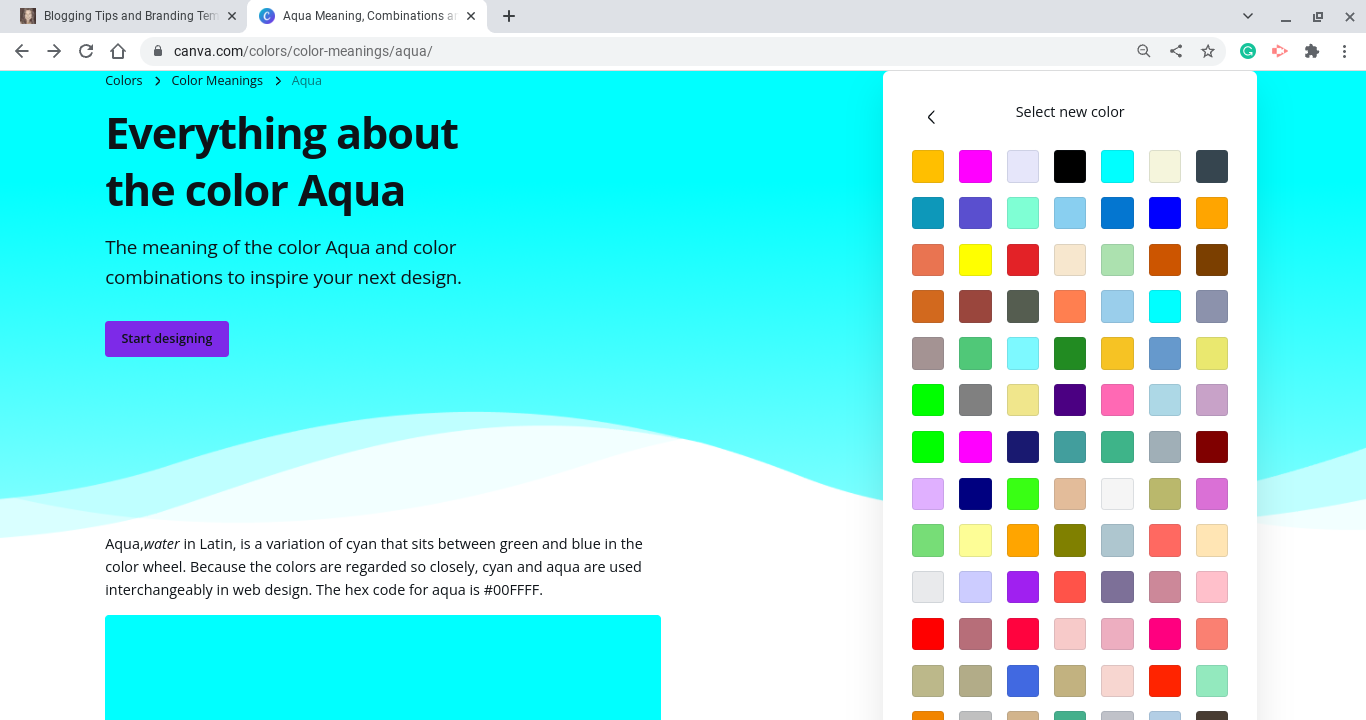Open the Chrome three-dot menu
Image resolution: width=1366 pixels, height=720 pixels.
point(1345,51)
